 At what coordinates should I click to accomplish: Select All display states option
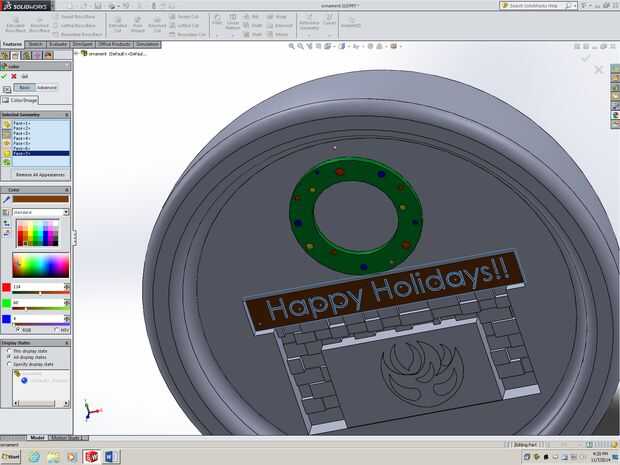9,357
